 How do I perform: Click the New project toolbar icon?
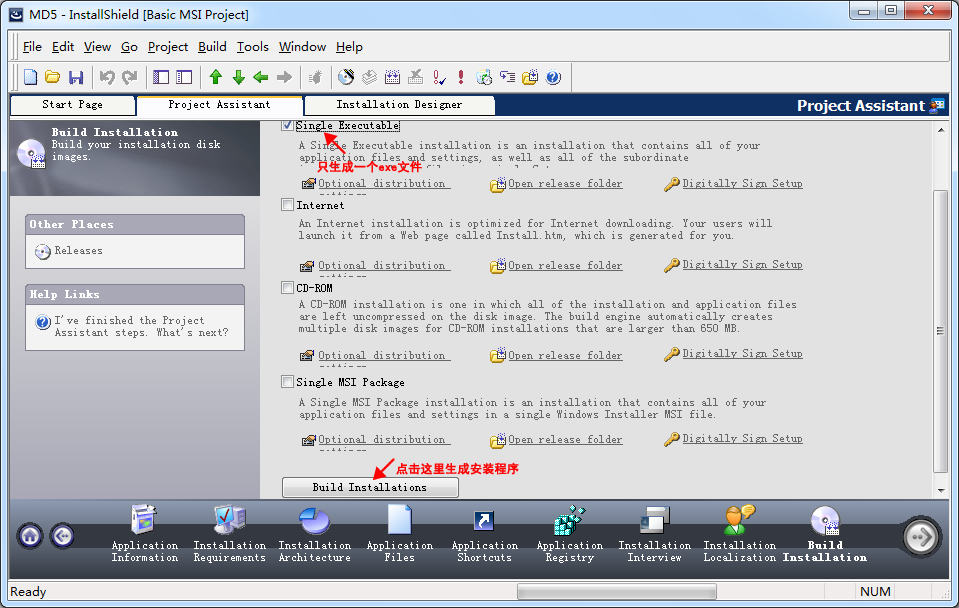[30, 77]
